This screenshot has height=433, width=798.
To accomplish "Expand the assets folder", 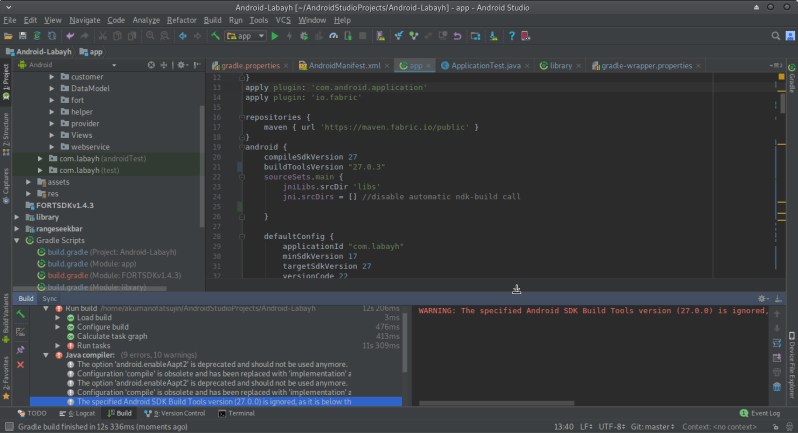I will click(x=28, y=182).
